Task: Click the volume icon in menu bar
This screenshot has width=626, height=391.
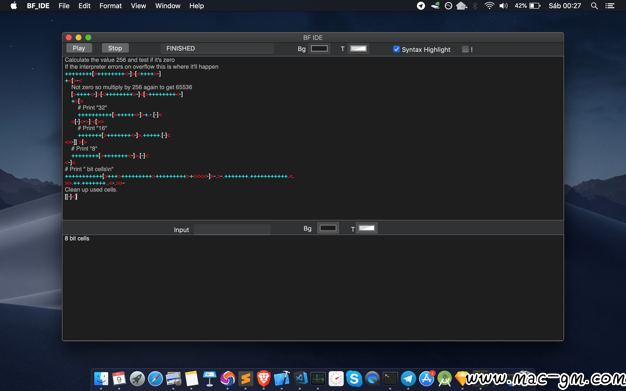Action: (x=503, y=6)
